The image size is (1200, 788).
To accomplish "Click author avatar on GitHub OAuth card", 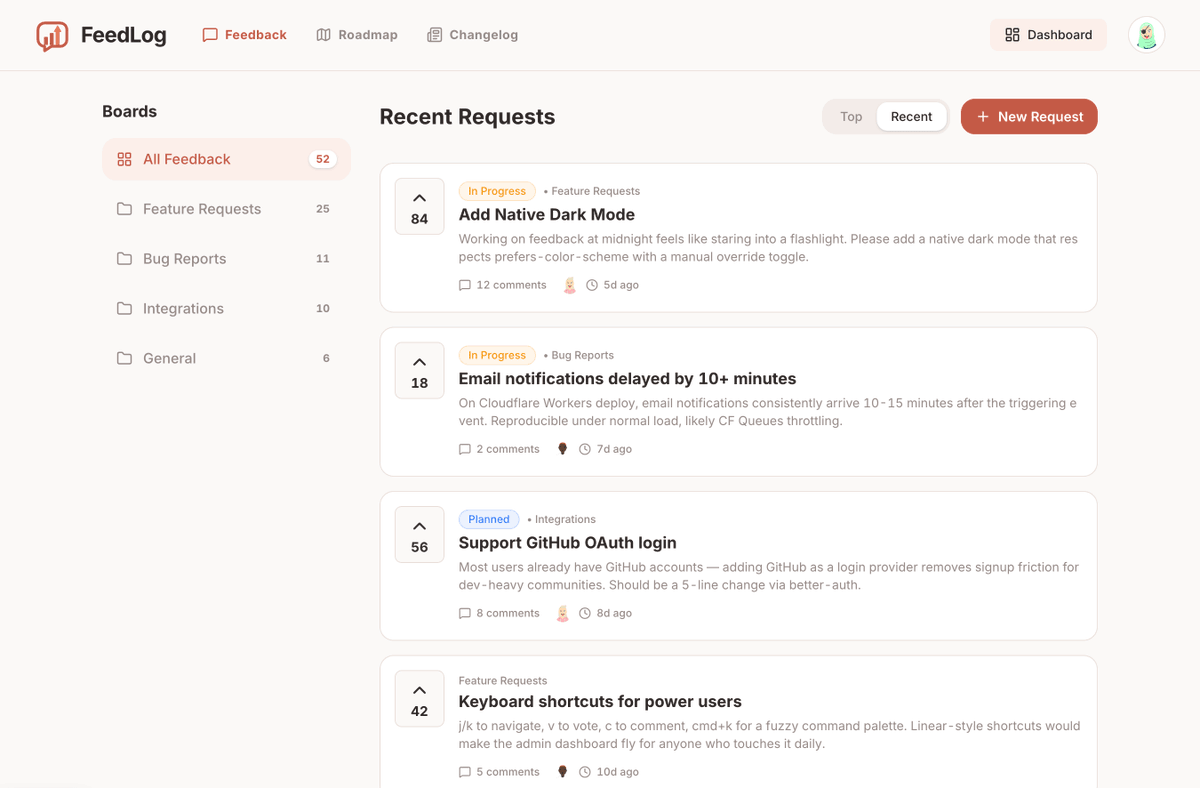I will coord(562,613).
